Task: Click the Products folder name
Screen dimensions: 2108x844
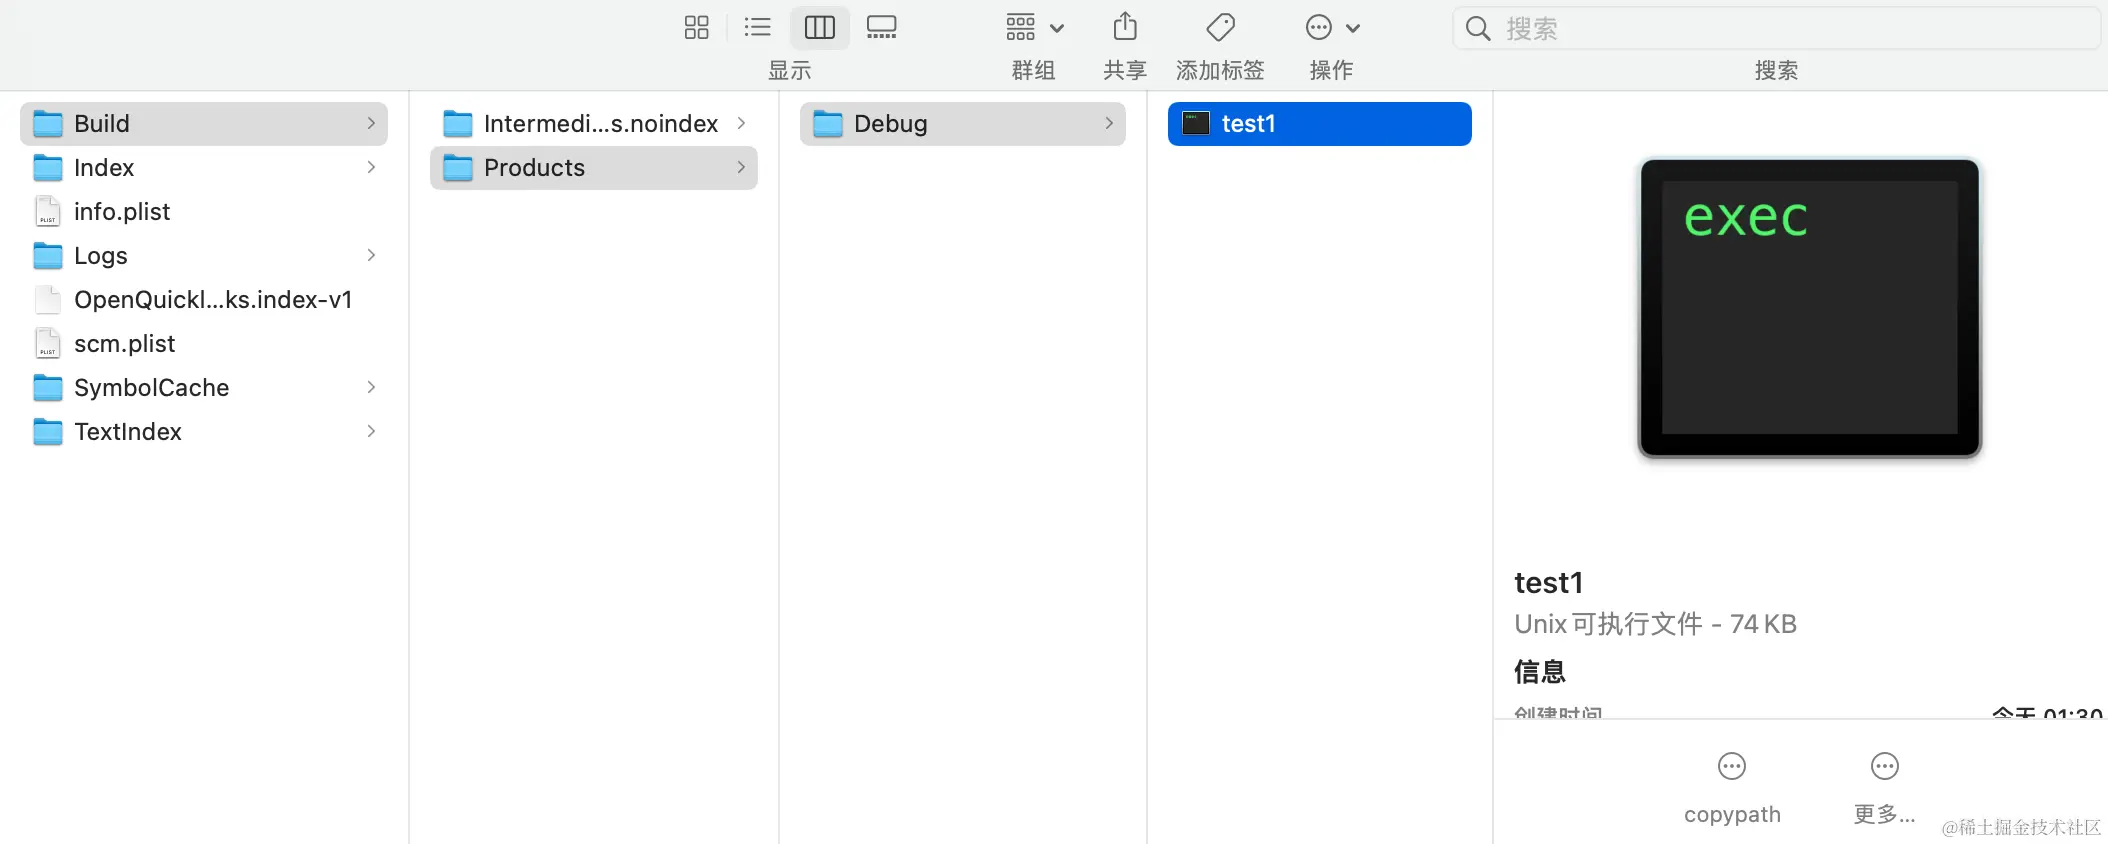Action: tap(534, 168)
